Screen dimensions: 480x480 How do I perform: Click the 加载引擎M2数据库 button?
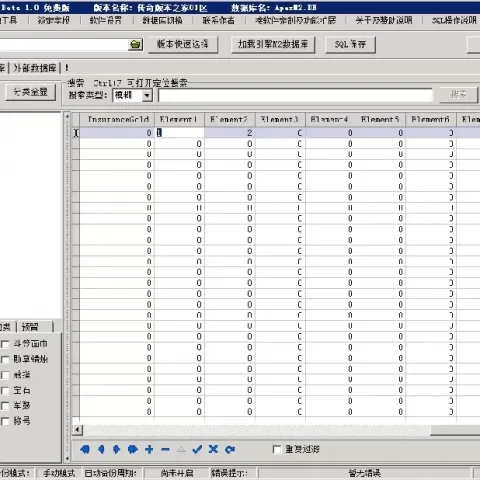[x=273, y=44]
